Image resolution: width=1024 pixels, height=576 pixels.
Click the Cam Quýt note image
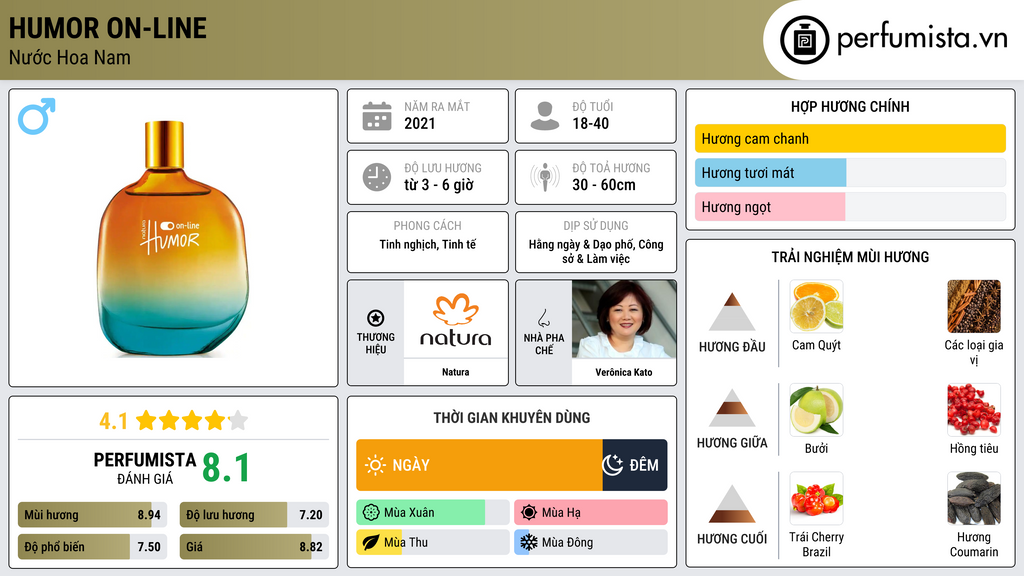point(816,306)
